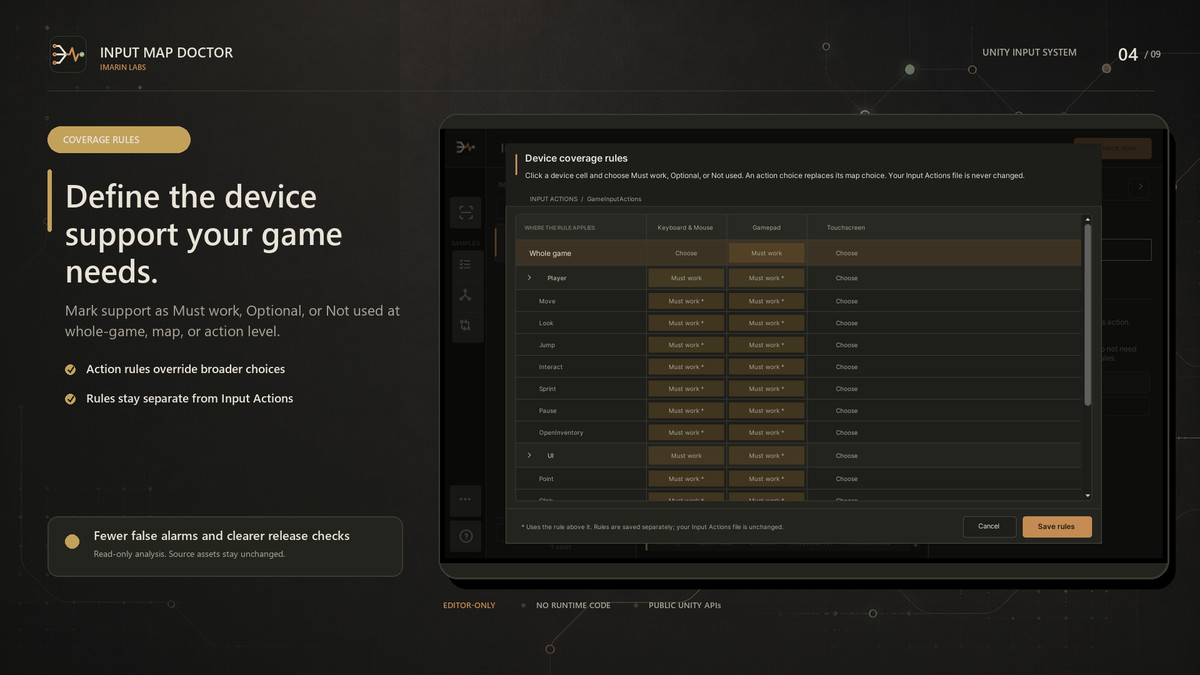Click the Coverage Rules pill label
Screen dimensions: 1200x675
(119, 140)
